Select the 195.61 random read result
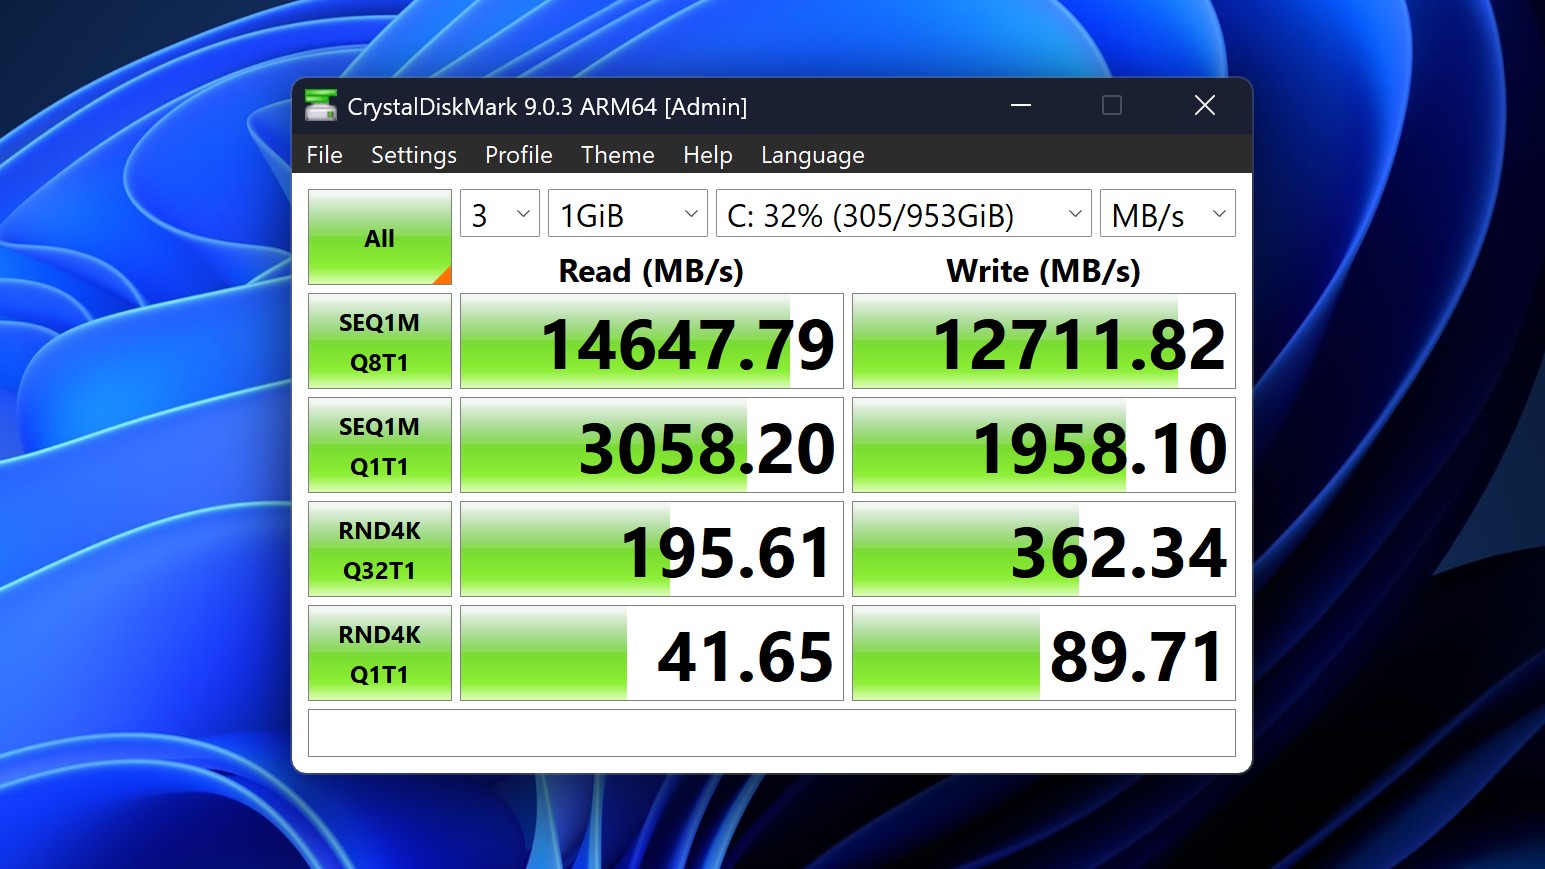 (652, 549)
